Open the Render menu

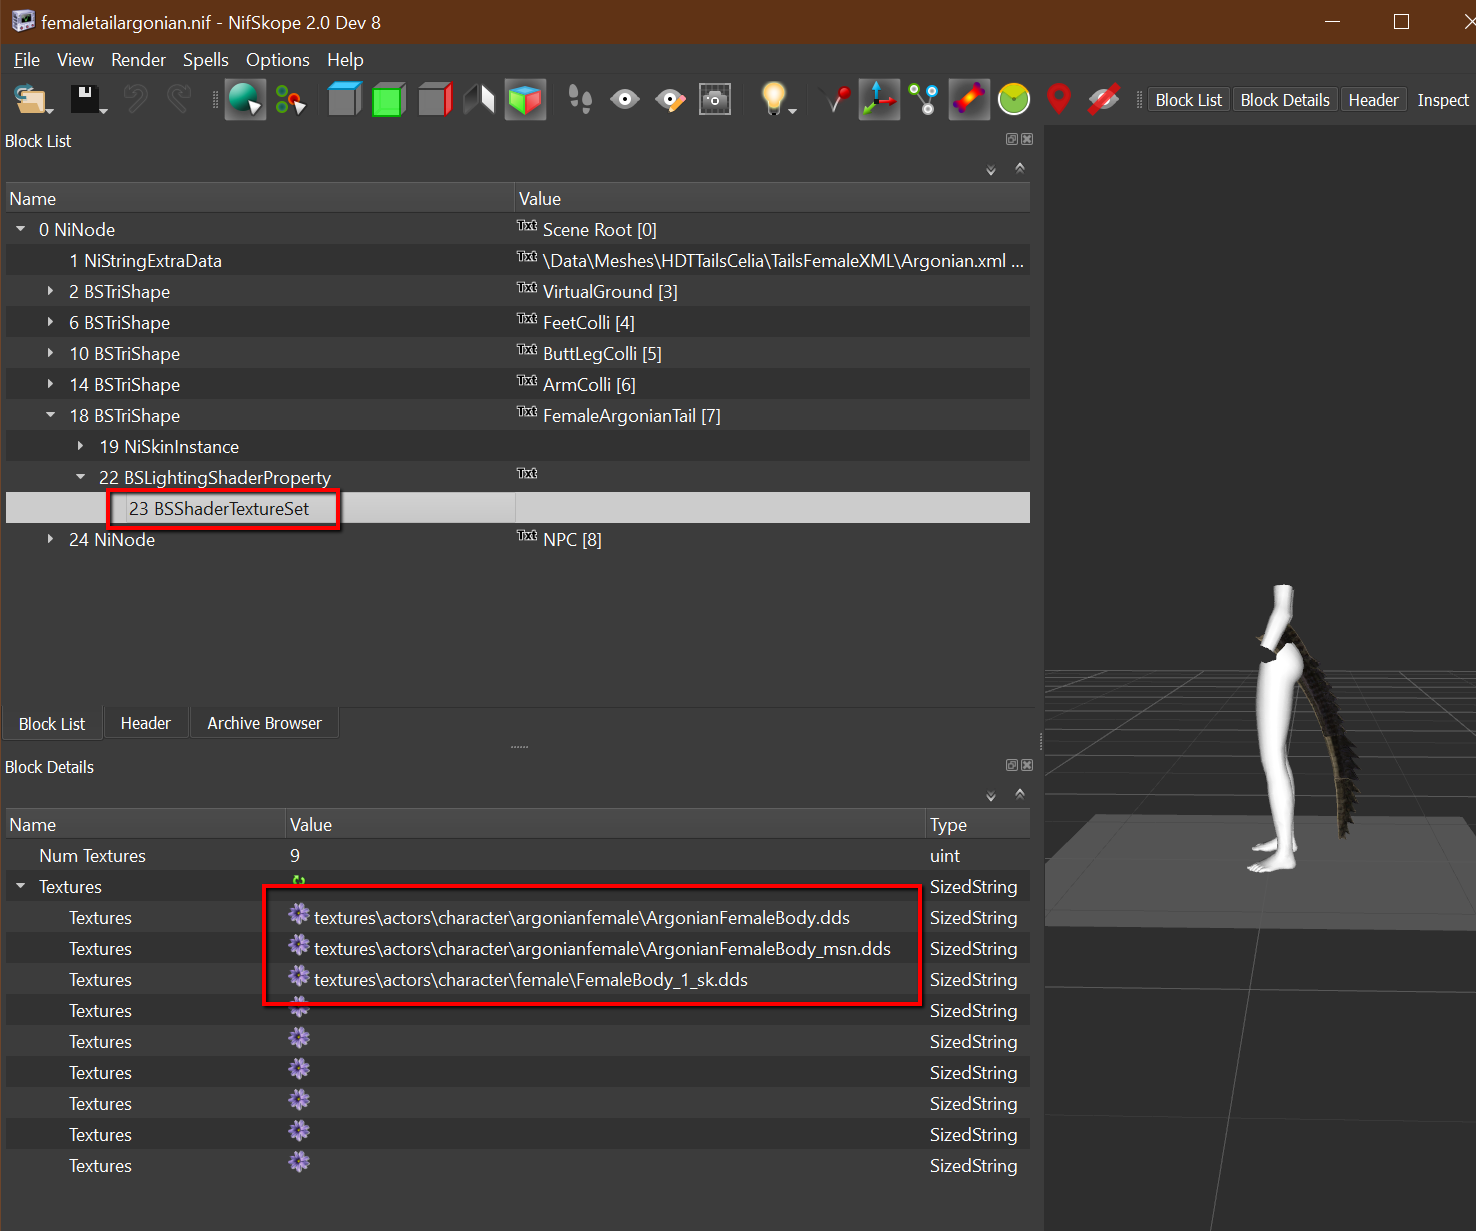(138, 60)
